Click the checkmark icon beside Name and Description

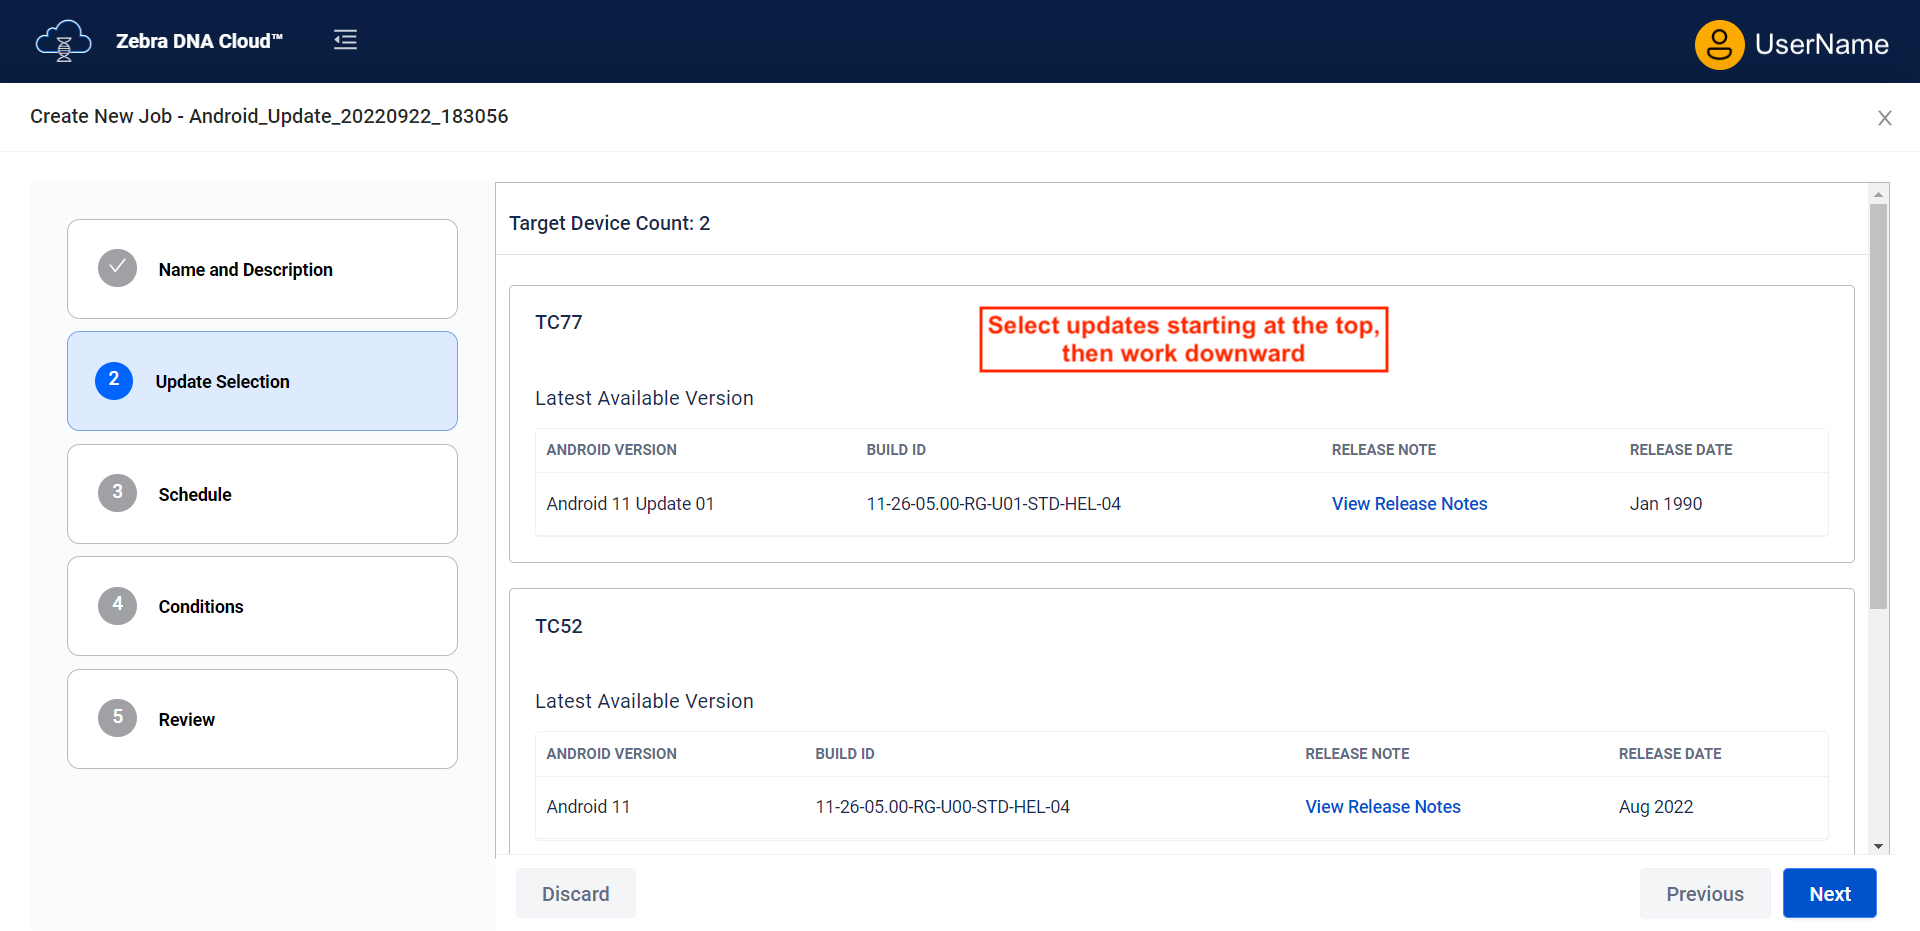(117, 268)
